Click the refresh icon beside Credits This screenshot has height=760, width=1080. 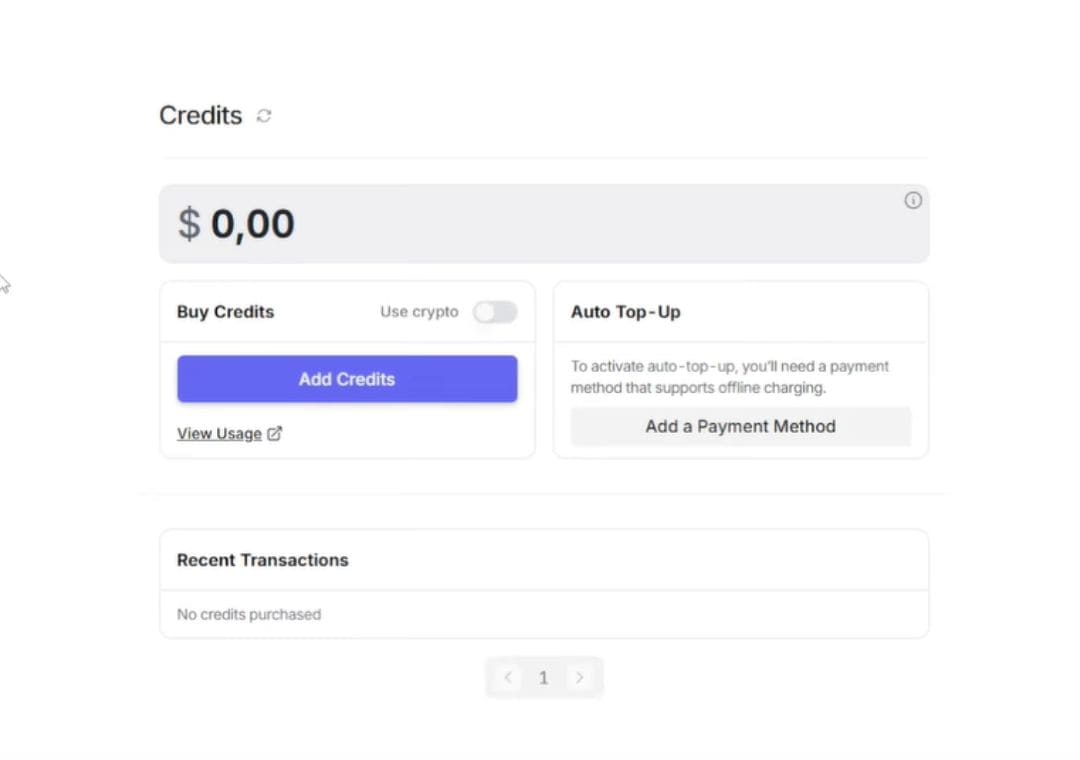coord(264,116)
